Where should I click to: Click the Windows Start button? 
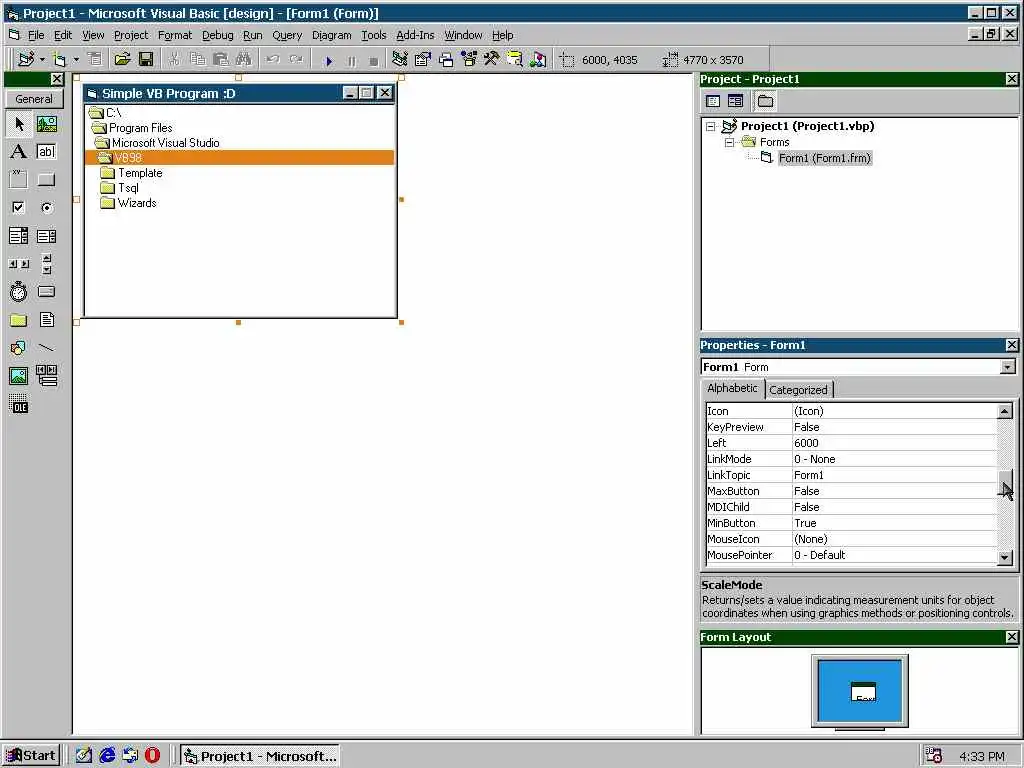[x=31, y=756]
